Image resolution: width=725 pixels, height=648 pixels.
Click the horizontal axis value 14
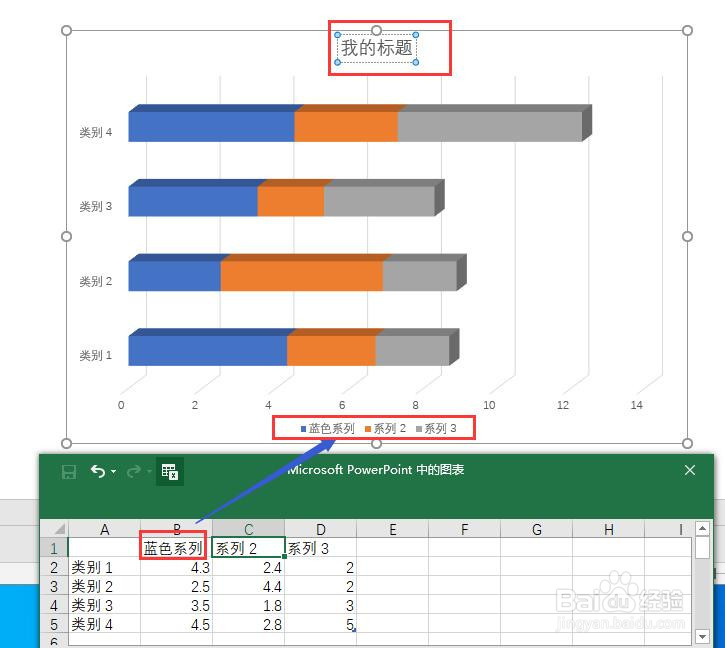(636, 405)
